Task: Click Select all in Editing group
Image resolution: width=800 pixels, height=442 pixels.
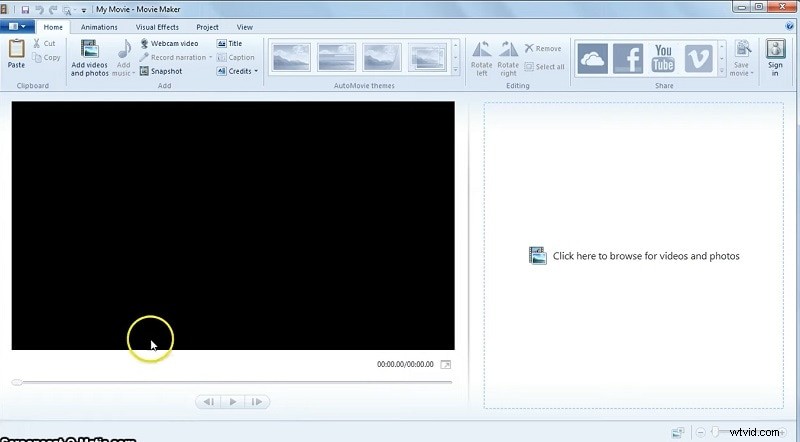Action: [x=545, y=66]
